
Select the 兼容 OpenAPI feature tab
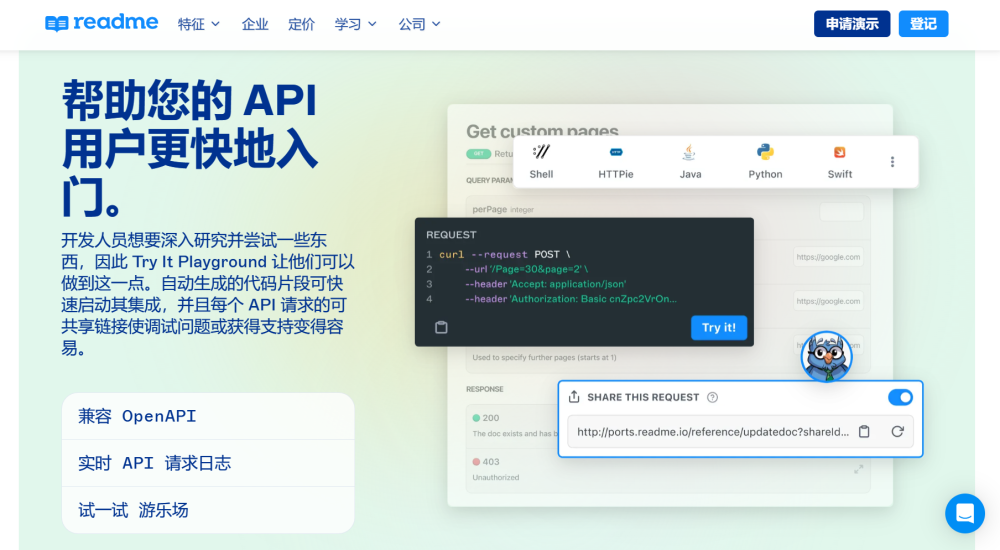[x=208, y=416]
